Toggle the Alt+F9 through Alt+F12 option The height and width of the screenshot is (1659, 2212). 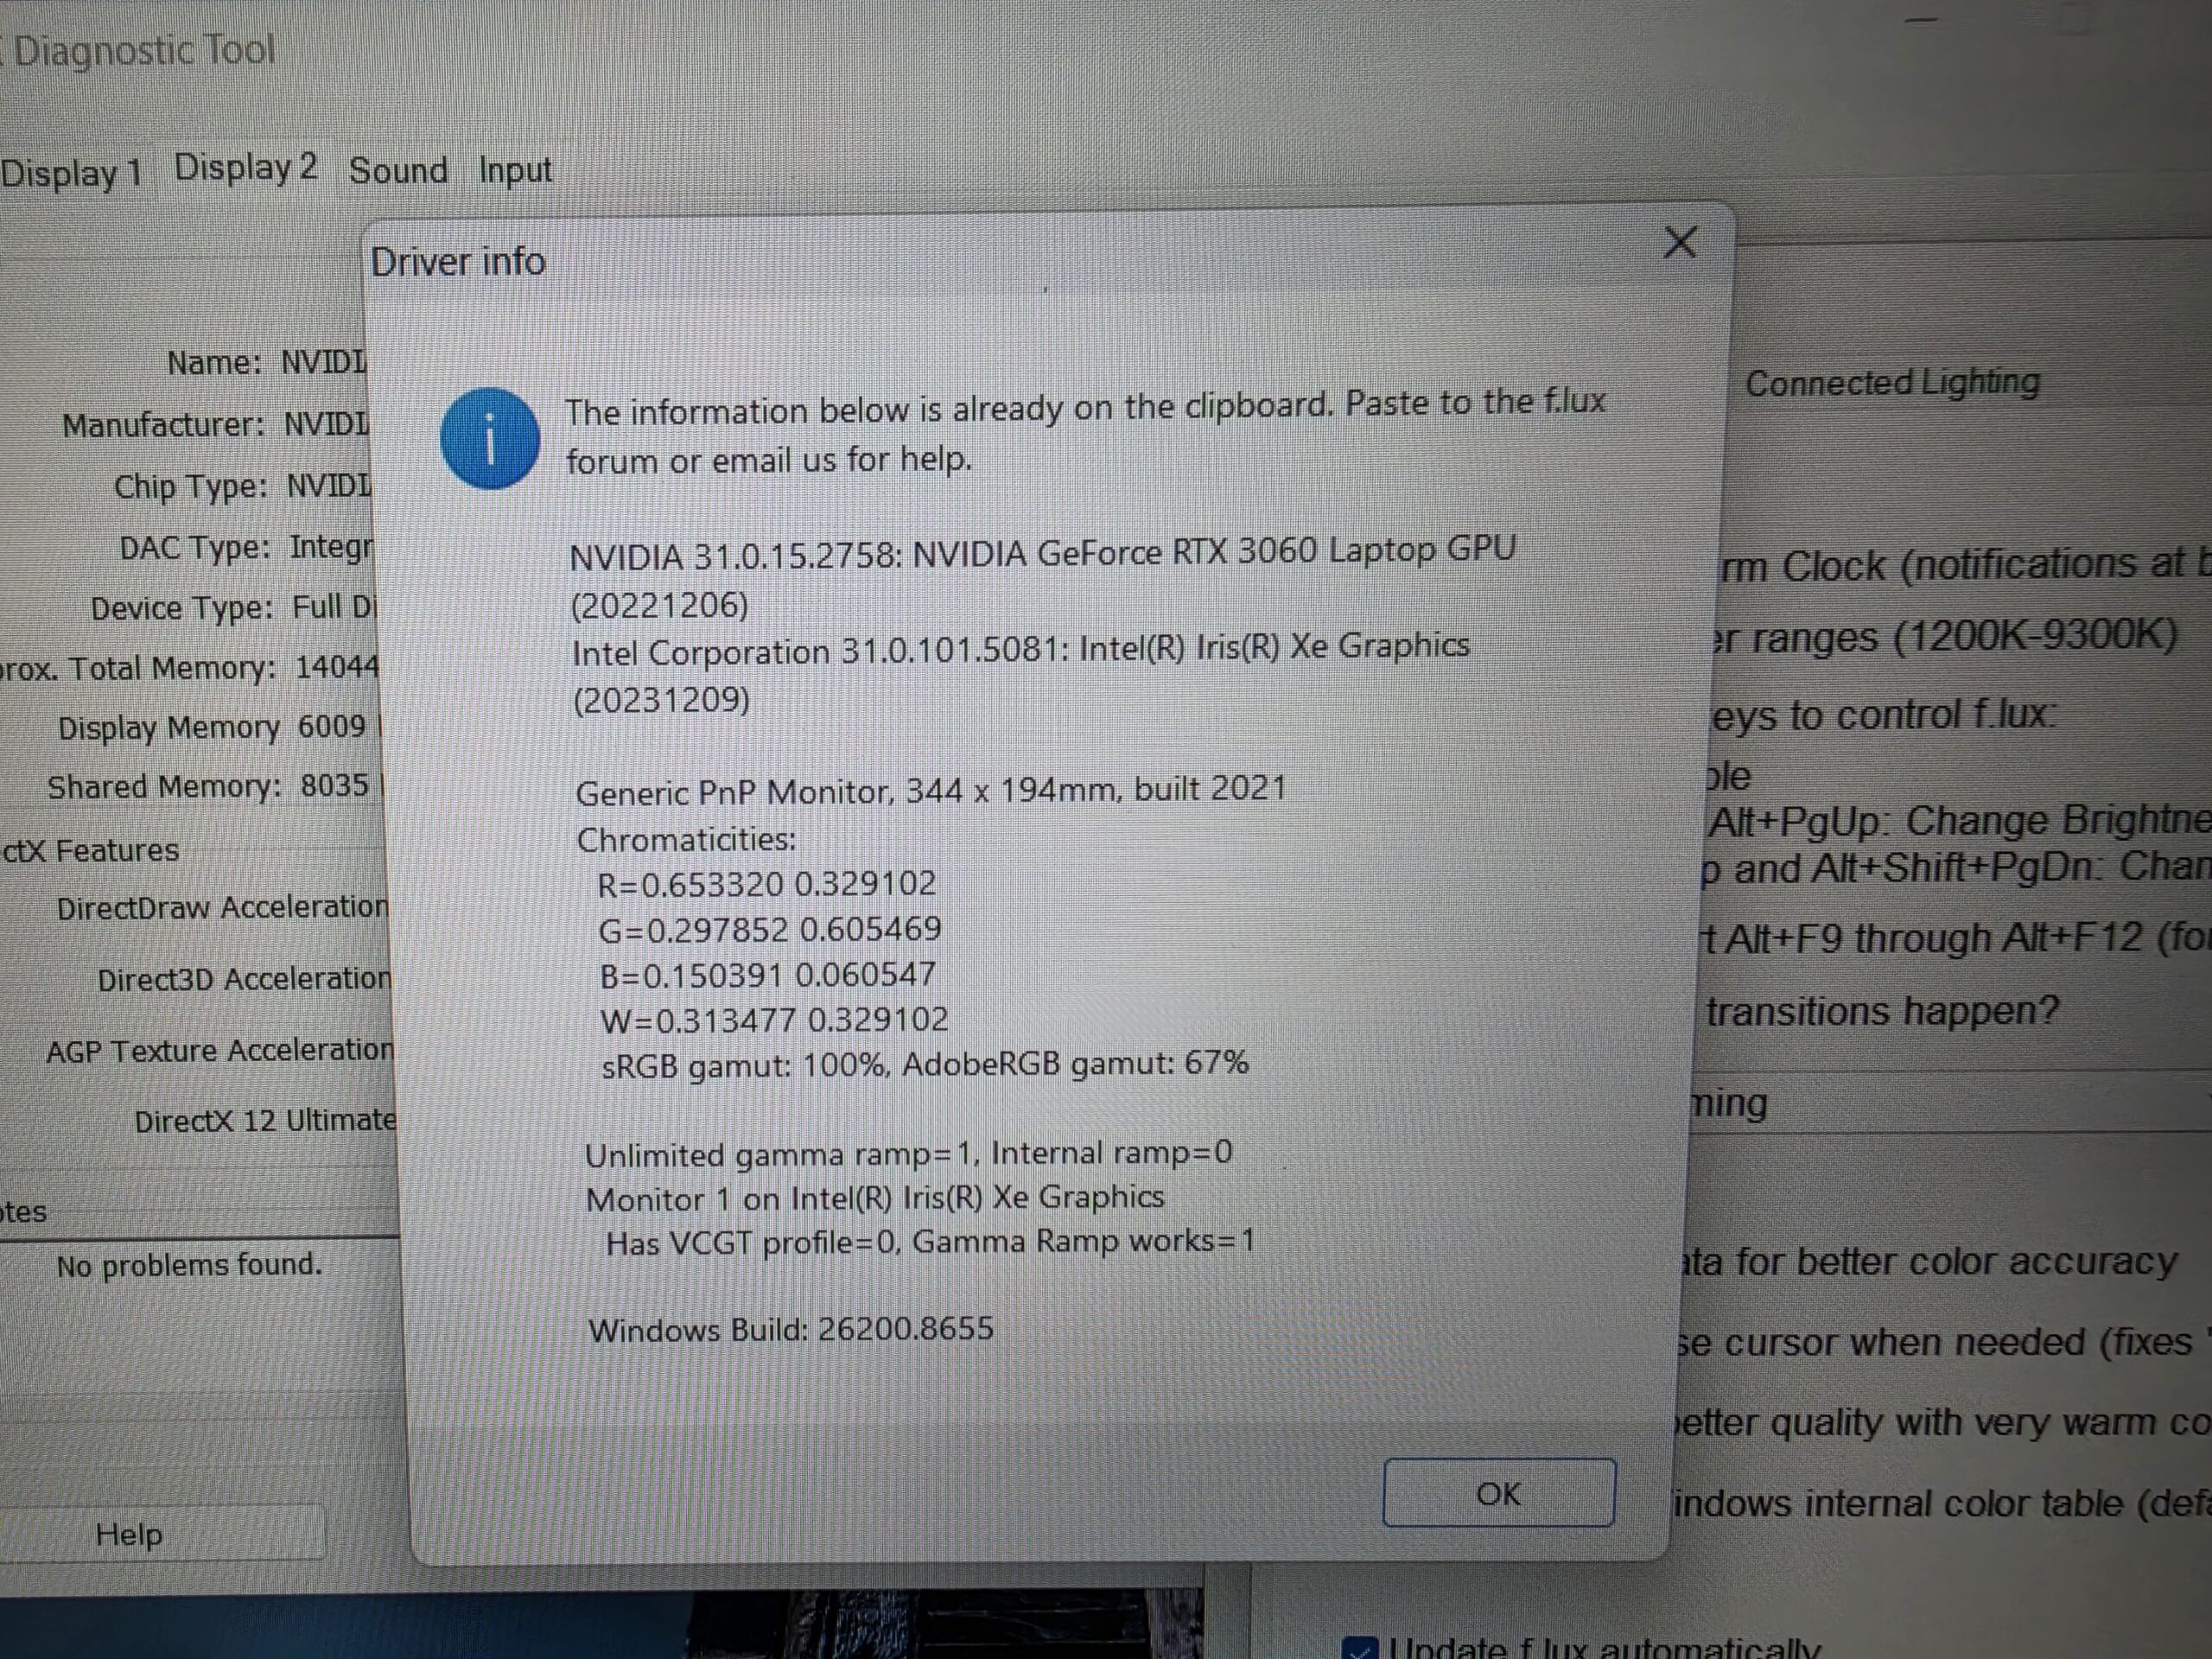coord(1956,938)
